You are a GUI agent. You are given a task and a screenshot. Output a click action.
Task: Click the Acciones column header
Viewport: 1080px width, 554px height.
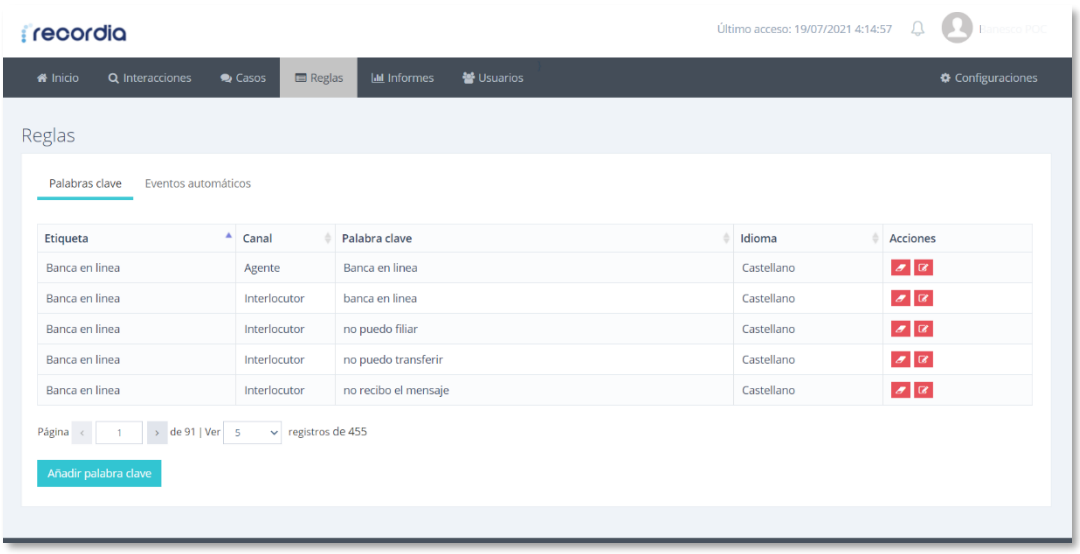tap(957, 238)
